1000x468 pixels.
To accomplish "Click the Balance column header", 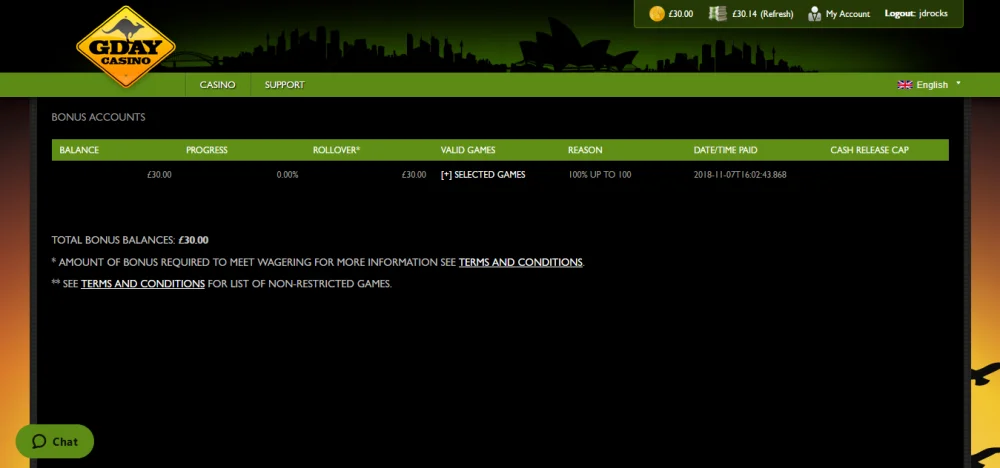I will click(79, 150).
